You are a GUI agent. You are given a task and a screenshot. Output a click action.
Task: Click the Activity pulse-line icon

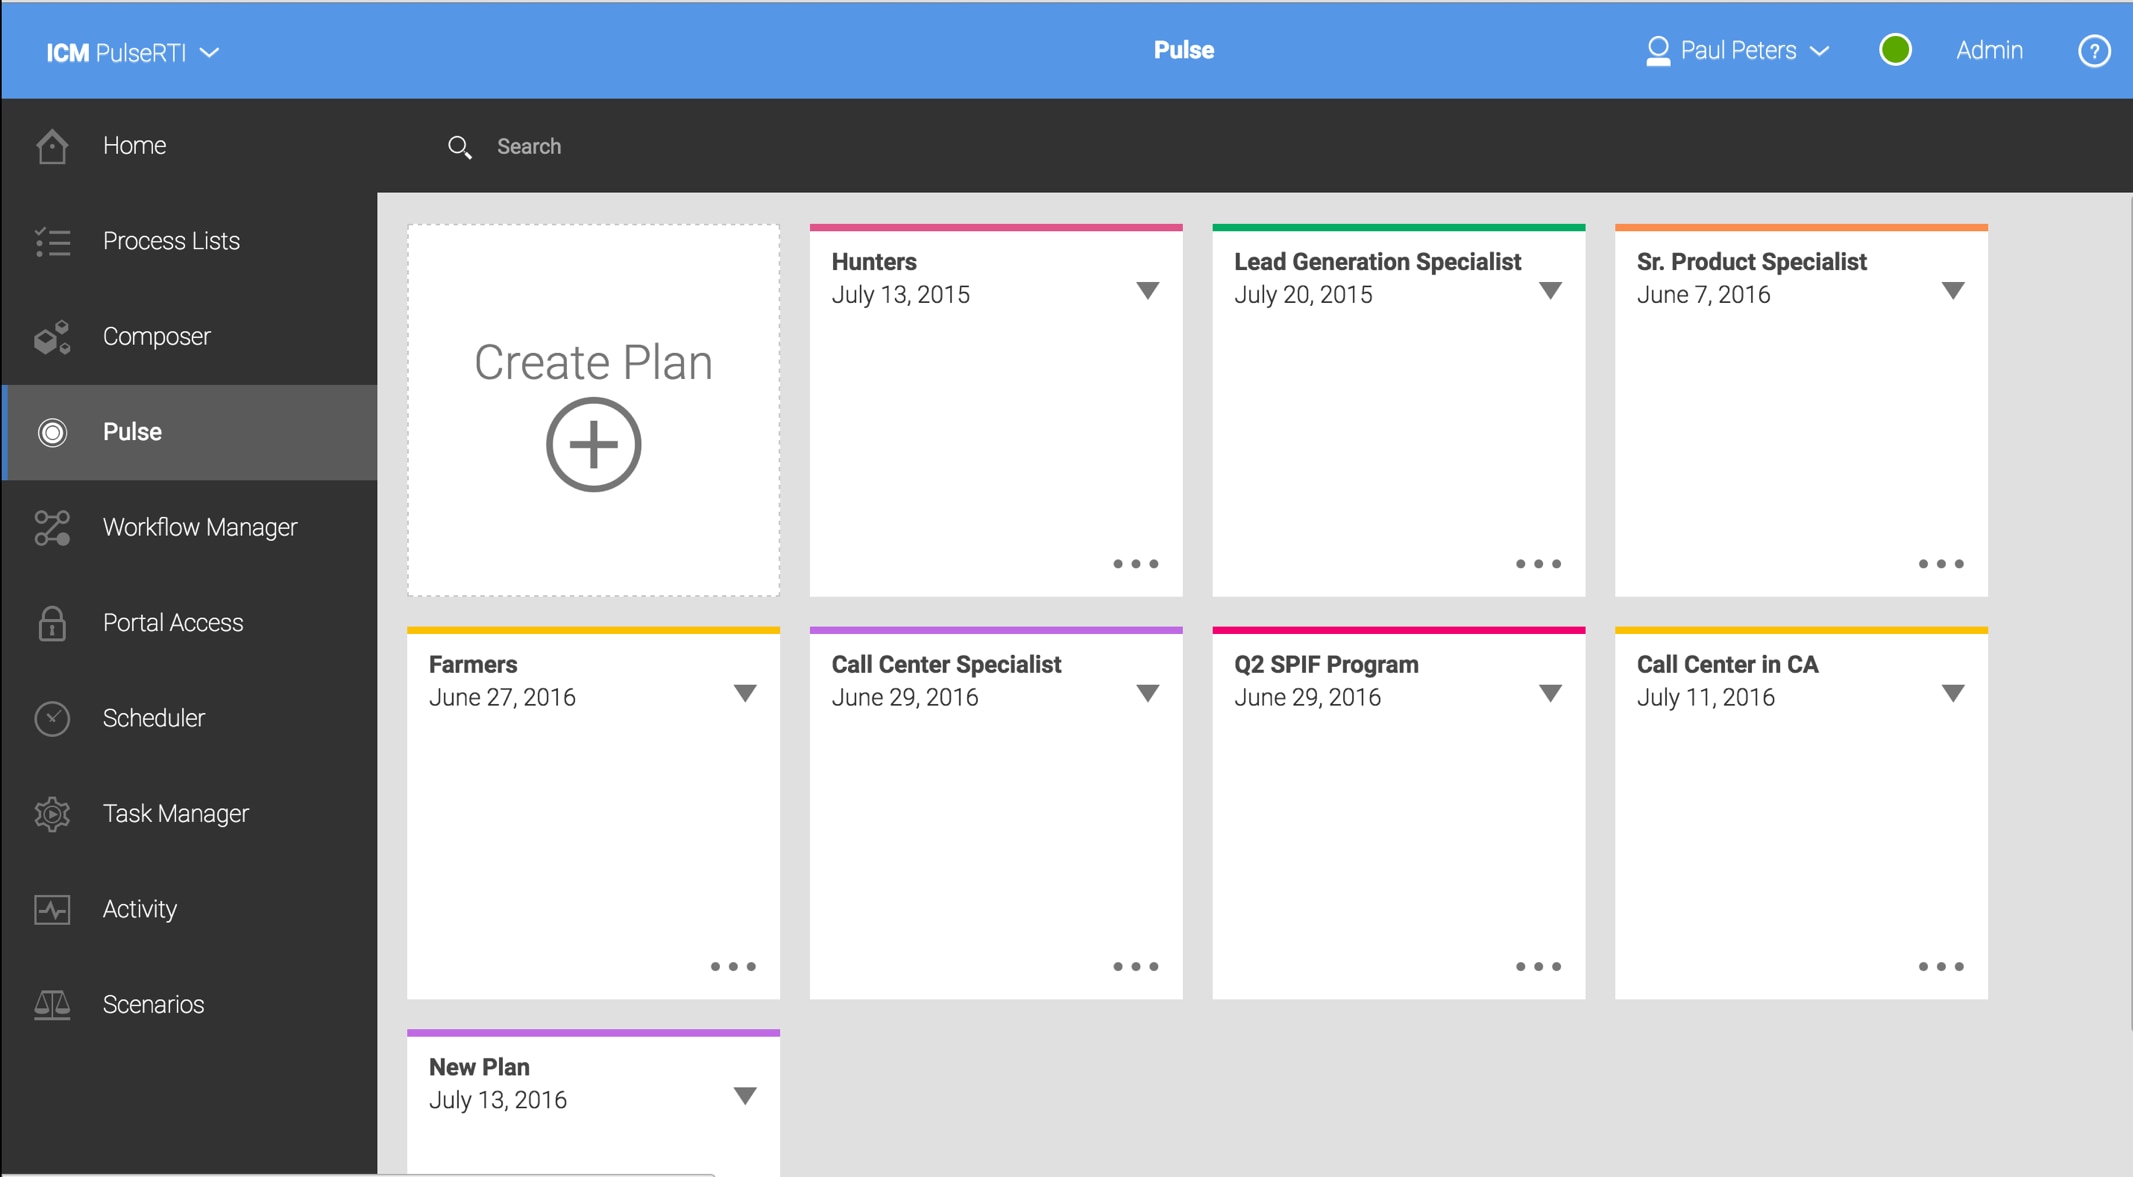click(52, 909)
